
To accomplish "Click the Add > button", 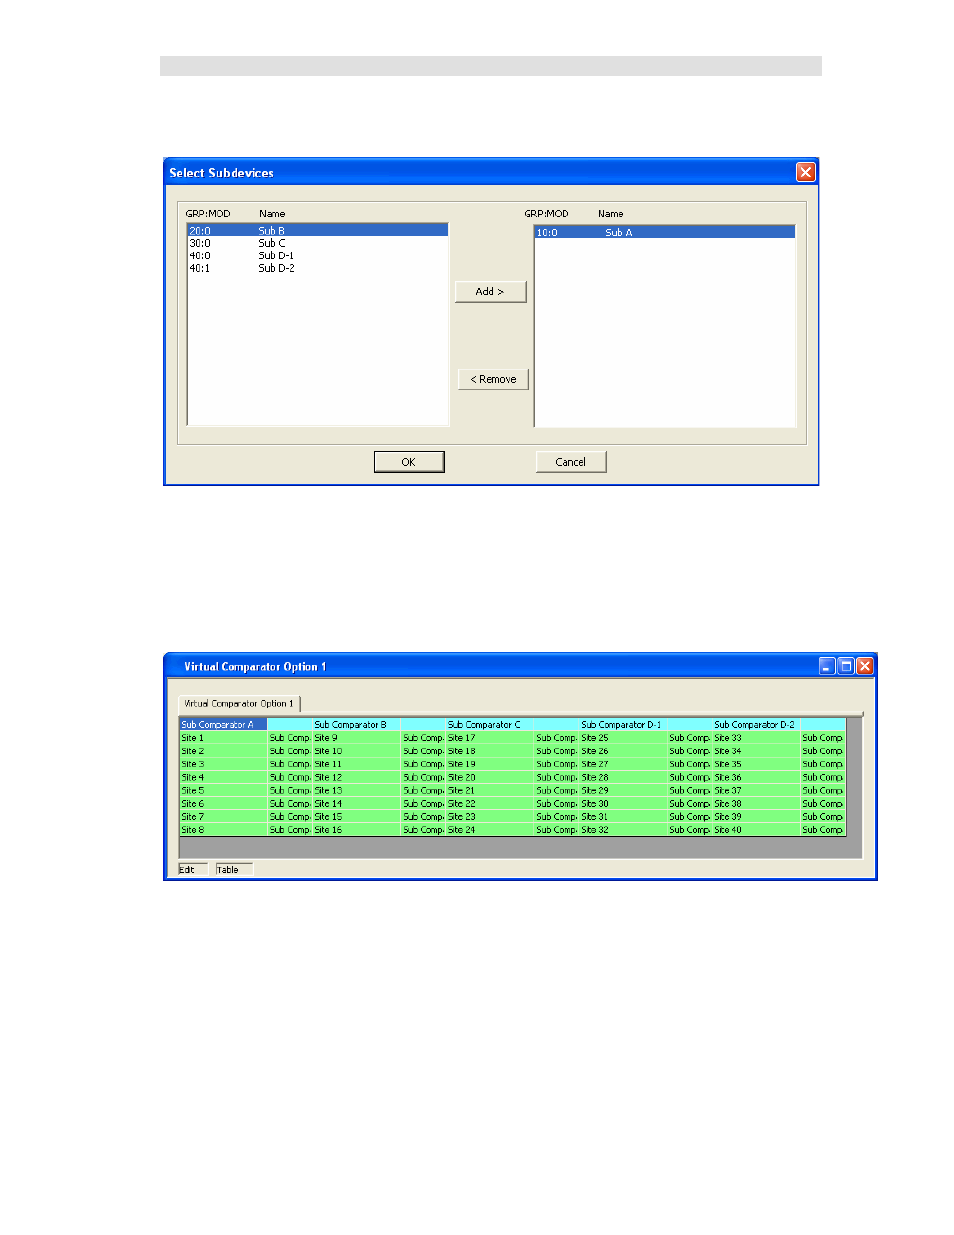I will coord(490,291).
